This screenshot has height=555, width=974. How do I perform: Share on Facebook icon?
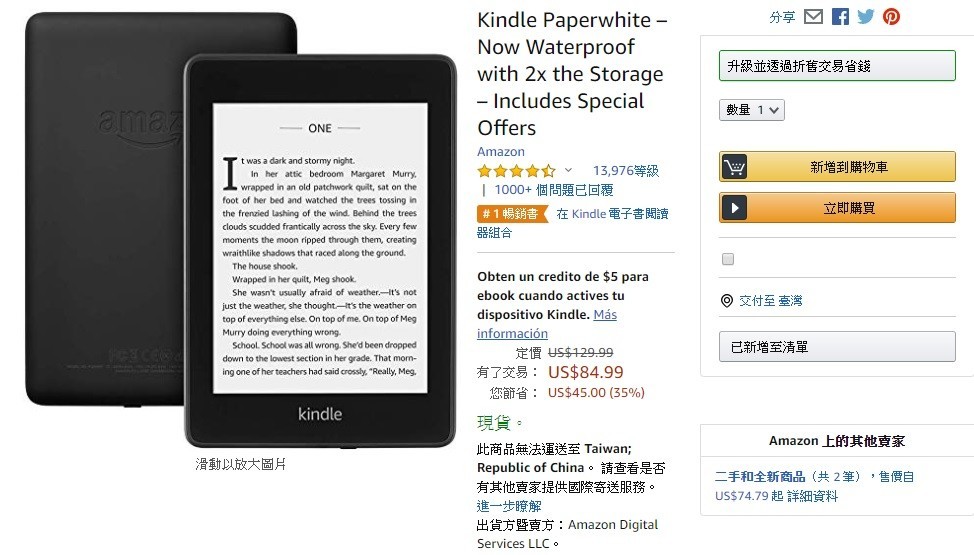coord(840,17)
